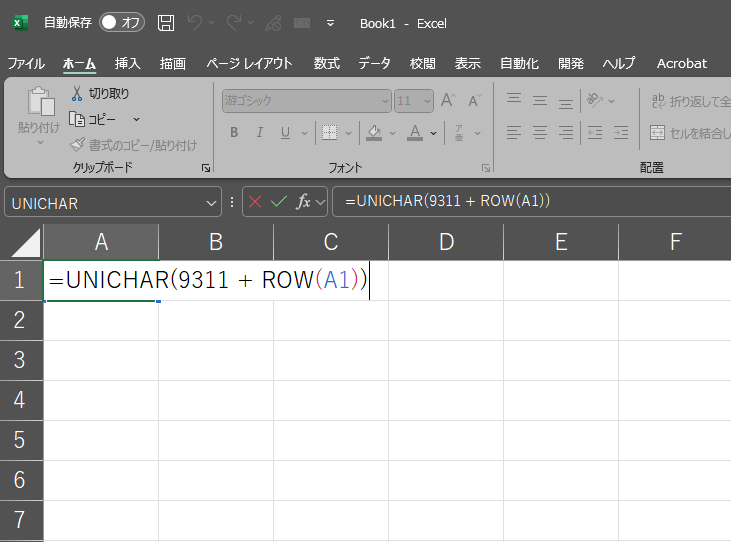Click the Font Color A icon
Screen dimensions: 731x542
click(x=415, y=133)
